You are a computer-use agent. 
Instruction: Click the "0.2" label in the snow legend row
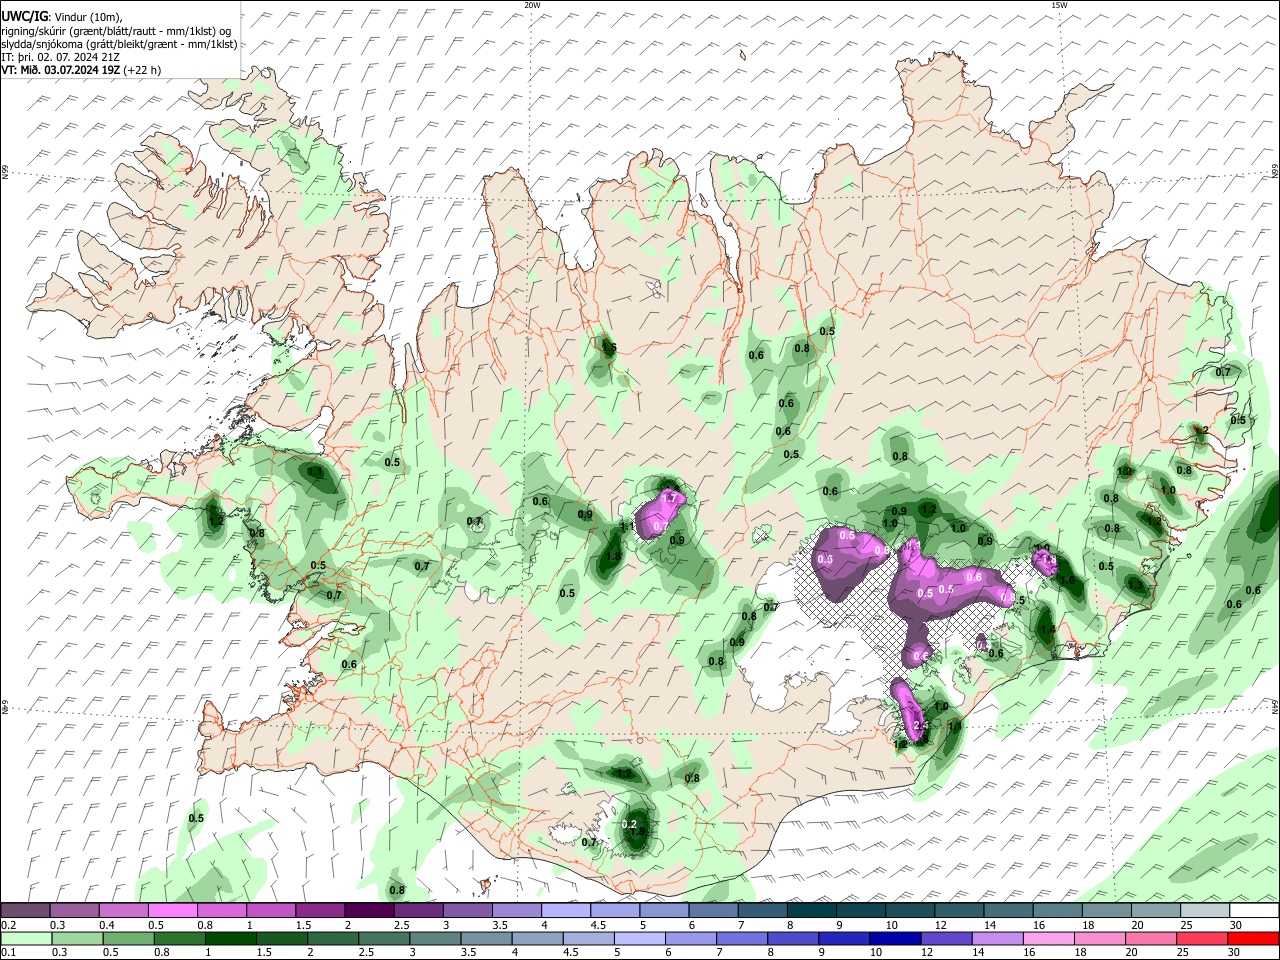[8, 925]
